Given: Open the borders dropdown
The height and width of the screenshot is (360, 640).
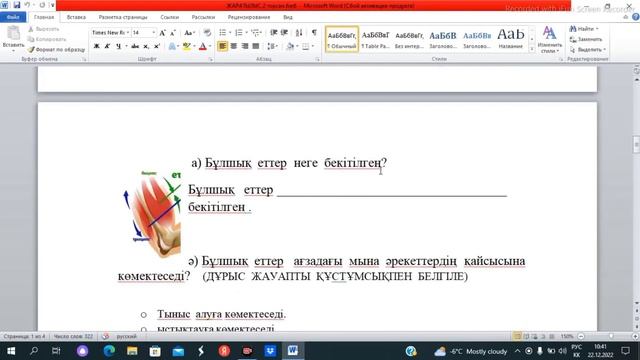Looking at the screenshot, I should pyautogui.click(x=313, y=46).
